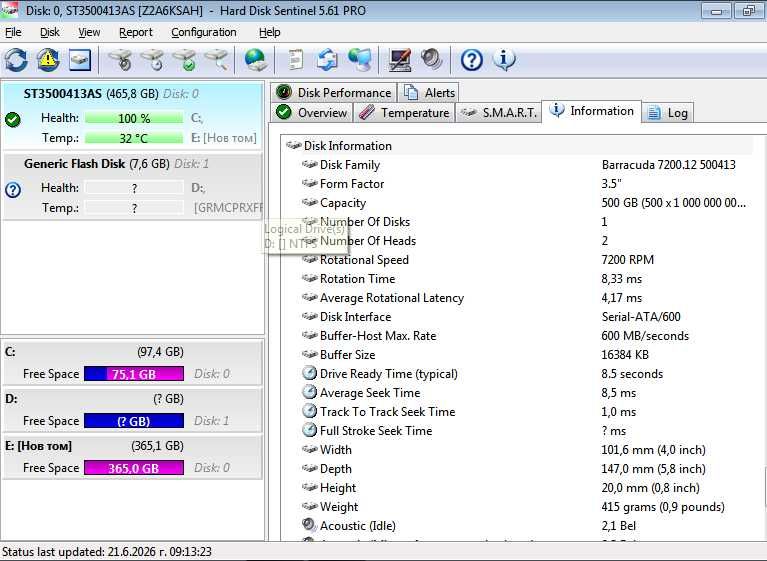Click the network computer globe toolbar icon
Viewport: 767px width, 561px height.
pos(360,60)
